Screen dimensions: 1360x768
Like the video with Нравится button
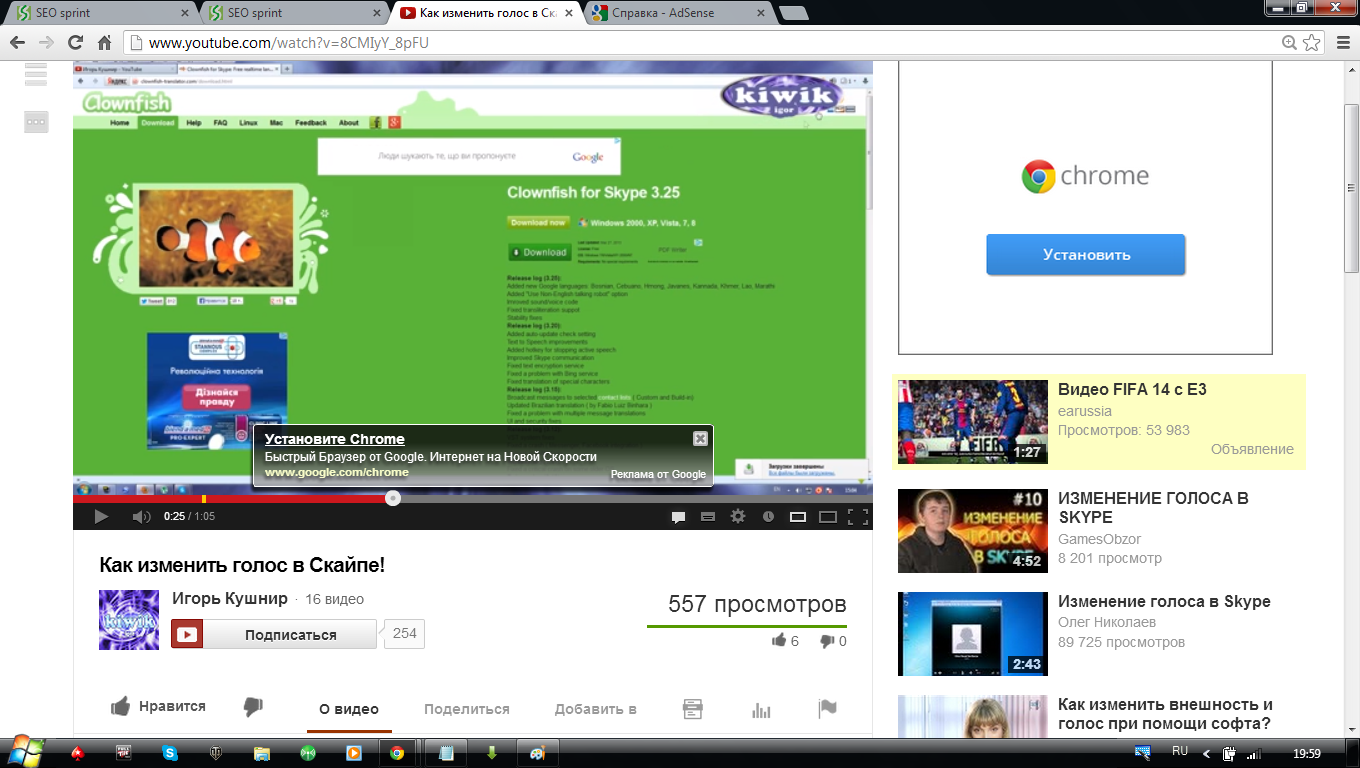click(158, 707)
